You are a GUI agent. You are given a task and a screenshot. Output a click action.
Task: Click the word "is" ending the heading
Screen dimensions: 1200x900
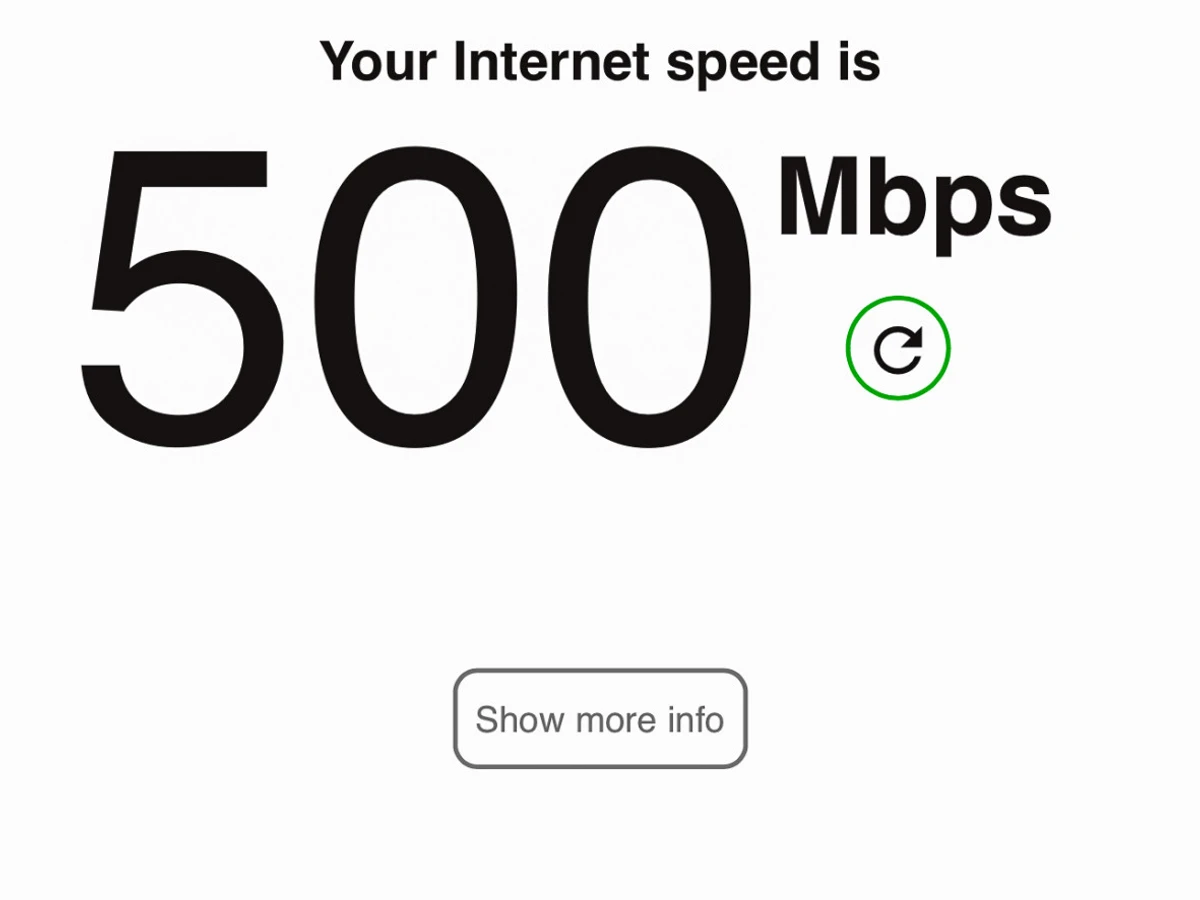pyautogui.click(x=855, y=61)
